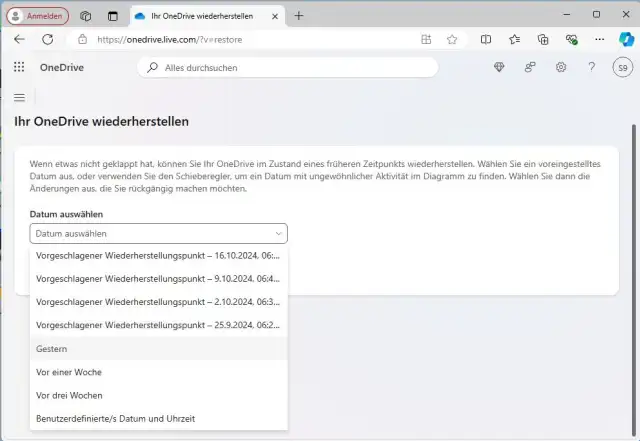Open the tab actions menu icon
The image size is (640, 441).
tap(113, 16)
